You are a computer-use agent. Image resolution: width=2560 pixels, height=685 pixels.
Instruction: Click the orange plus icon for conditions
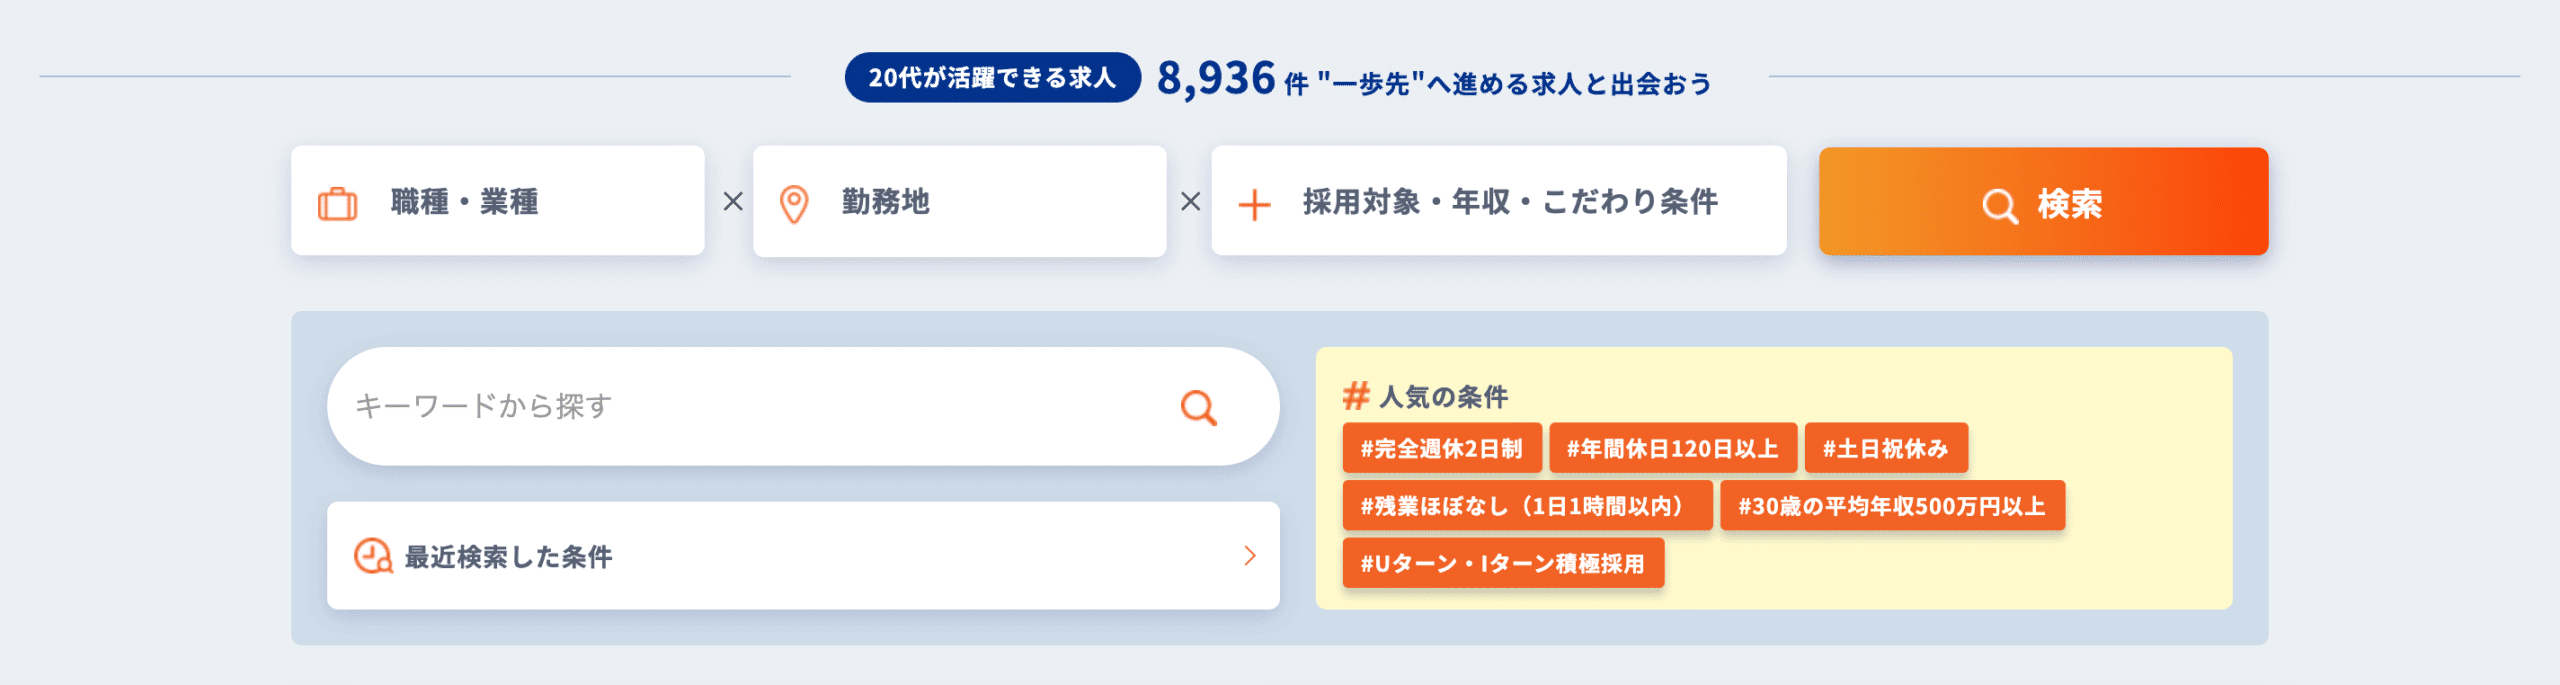1254,205
